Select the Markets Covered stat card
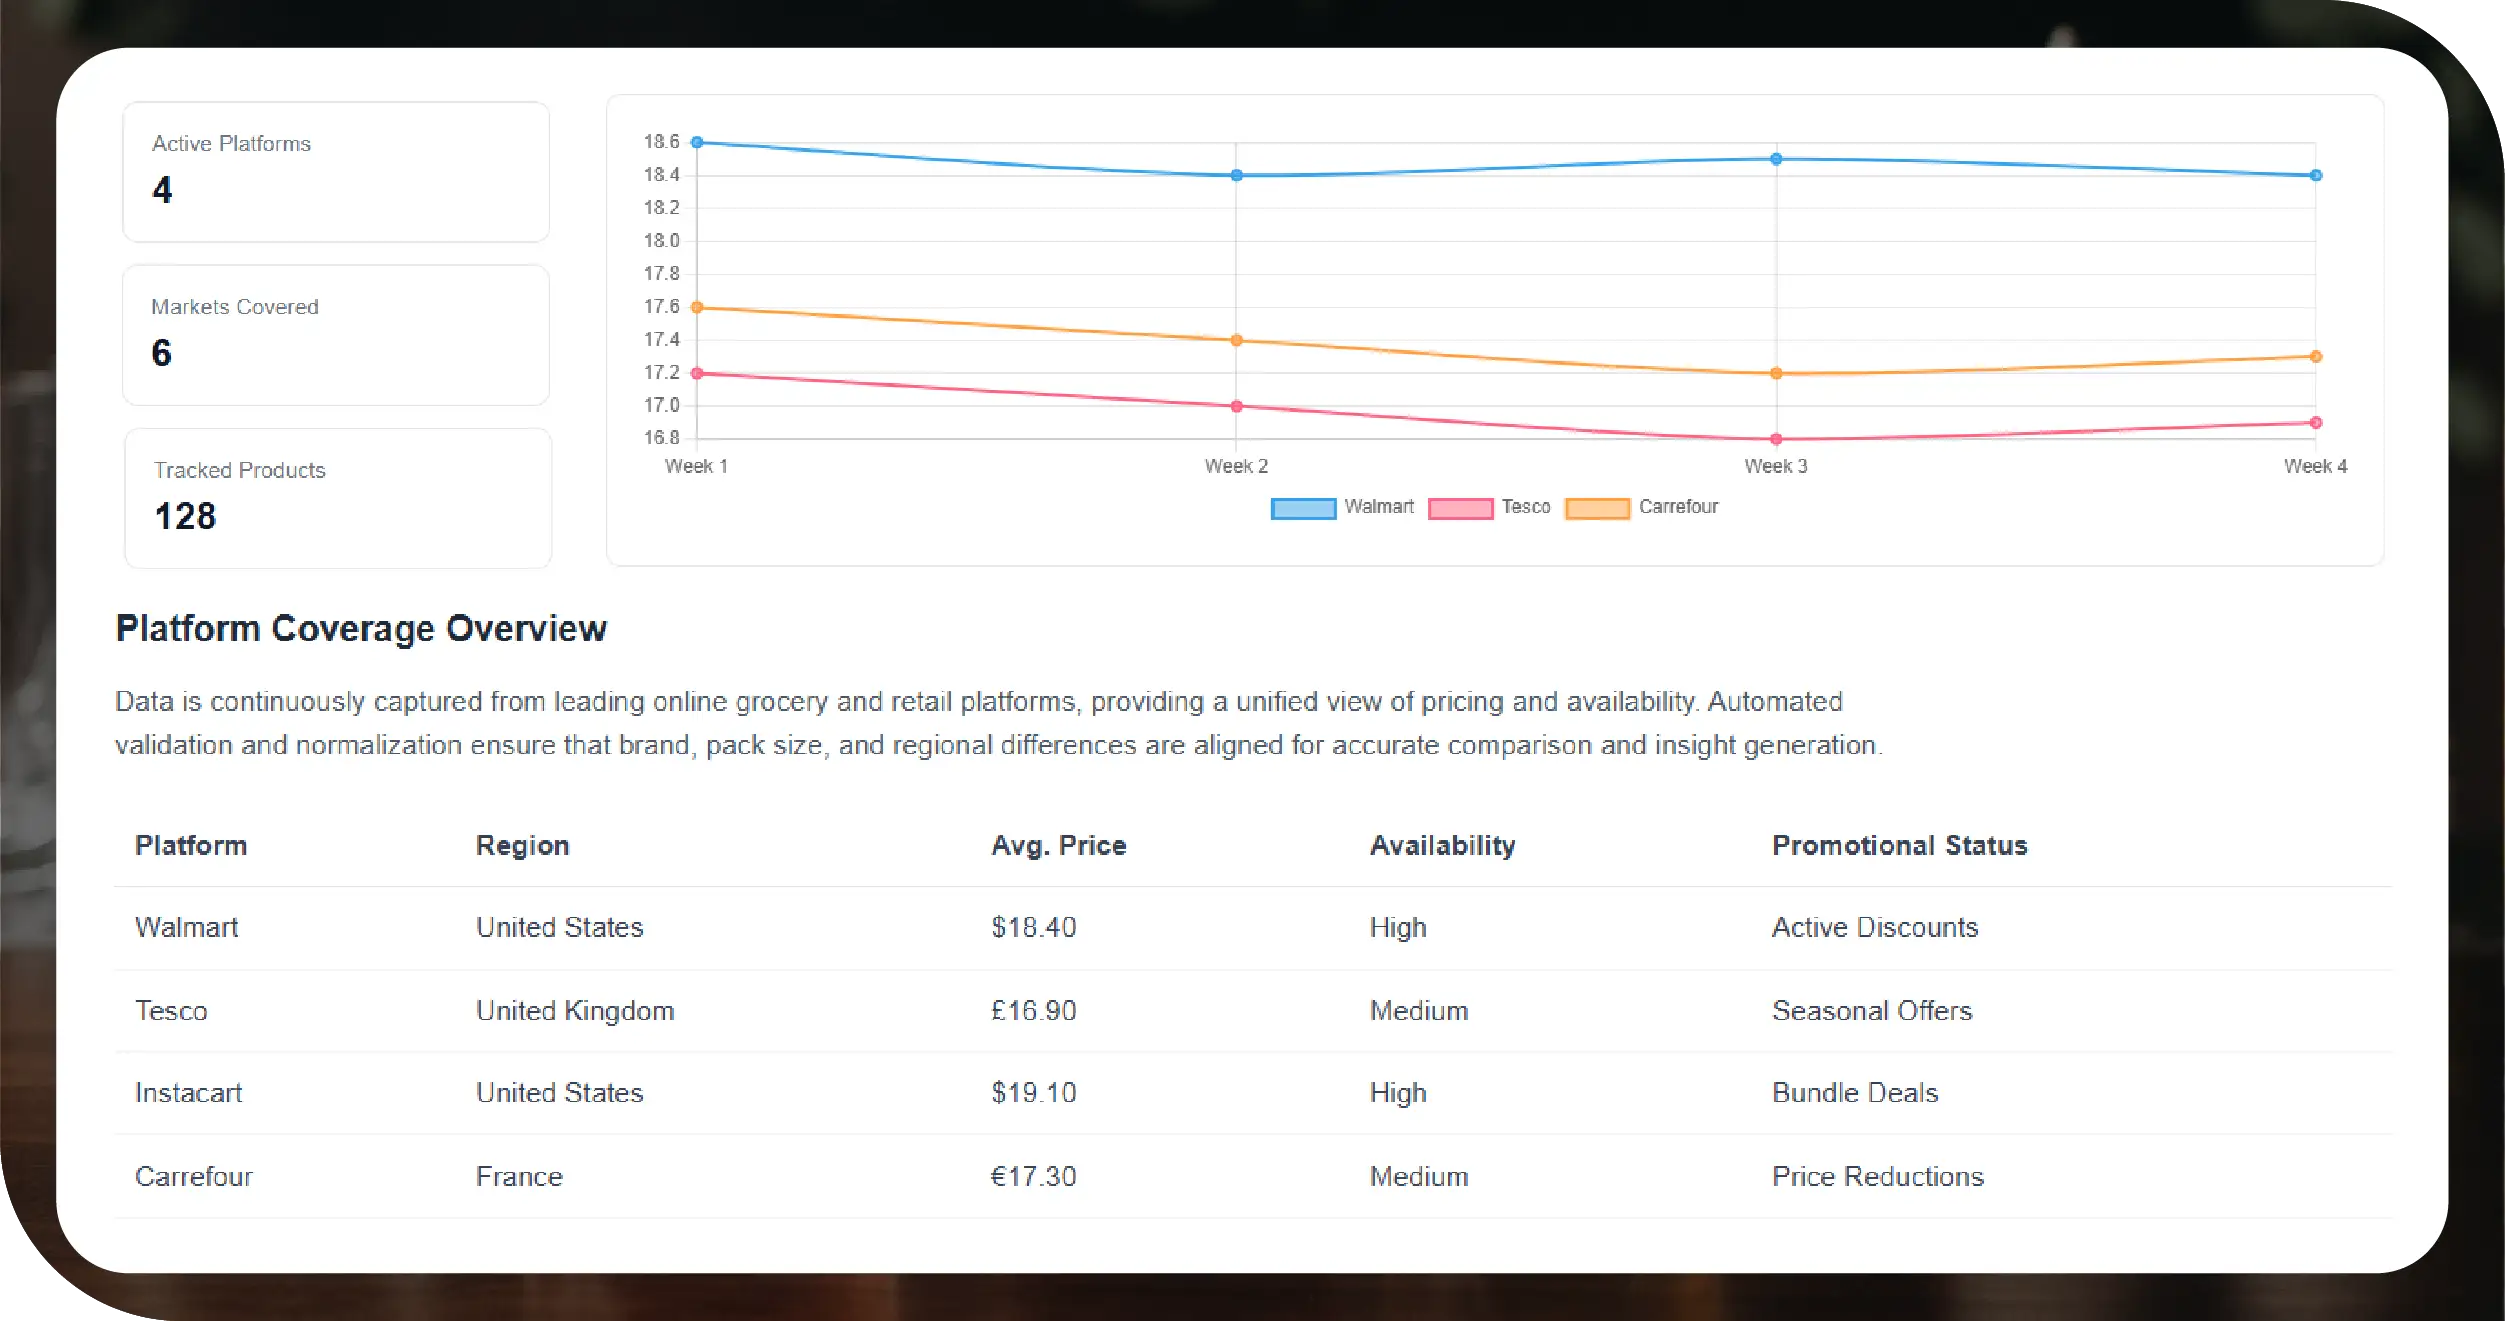Image resolution: width=2506 pixels, height=1321 pixels. pos(336,334)
